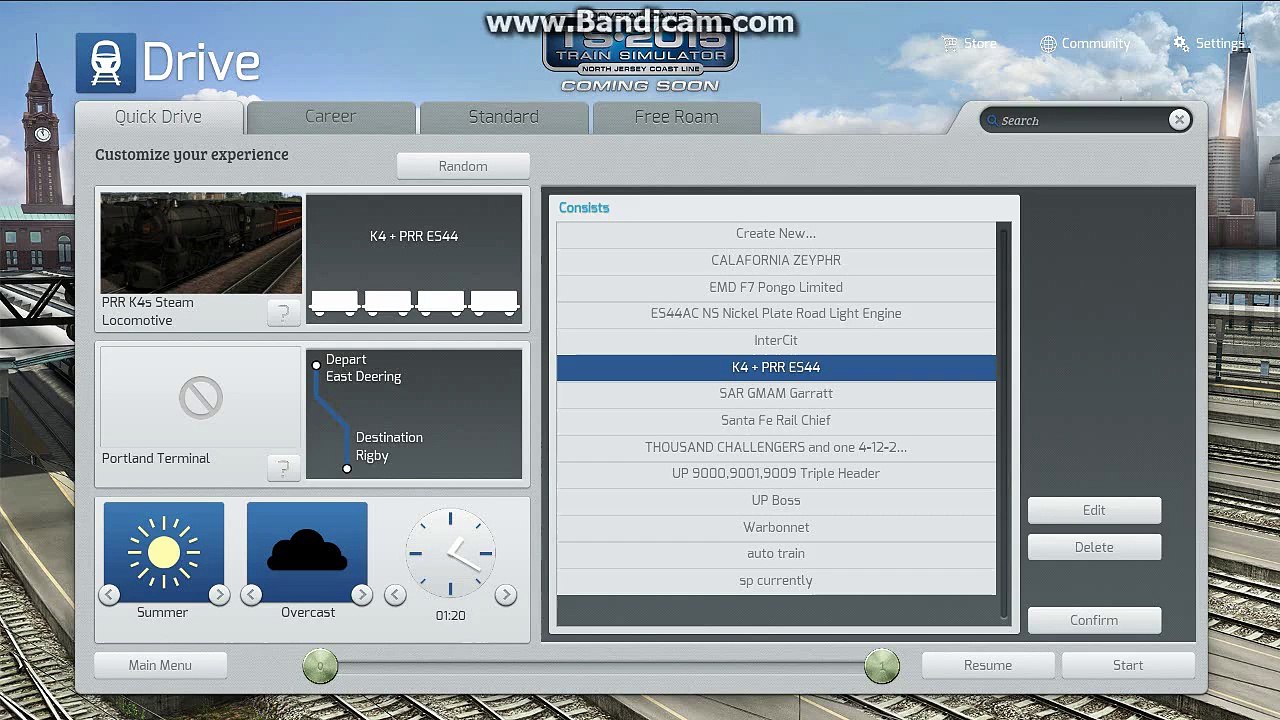Select EMD F7 Pongo Limited consist
The width and height of the screenshot is (1280, 720).
pos(776,287)
